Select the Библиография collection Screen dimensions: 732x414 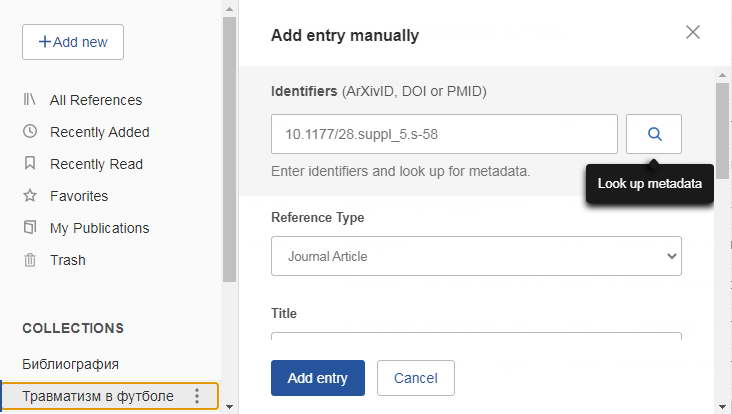click(x=70, y=364)
